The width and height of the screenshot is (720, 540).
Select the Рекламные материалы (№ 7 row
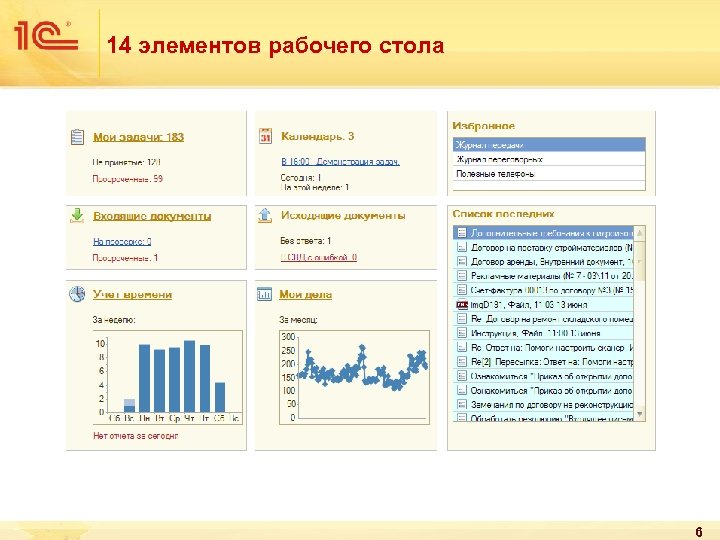click(x=543, y=276)
